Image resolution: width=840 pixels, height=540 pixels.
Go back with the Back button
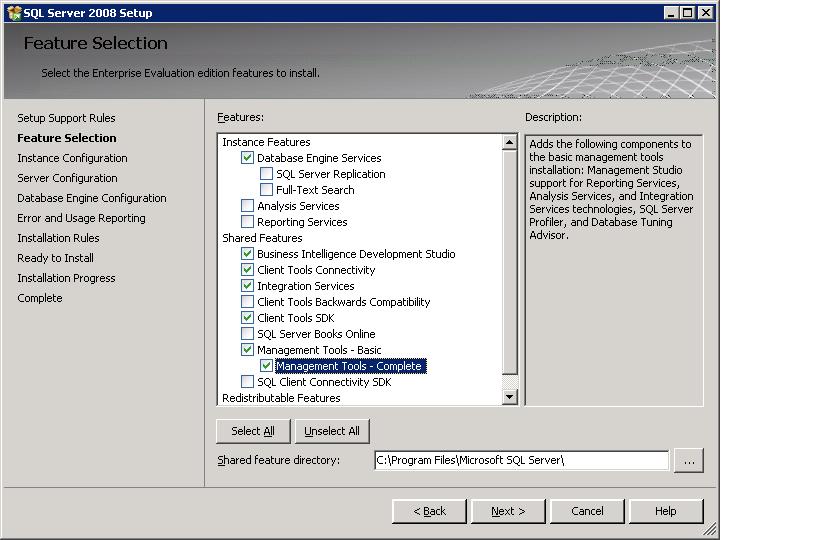pyautogui.click(x=430, y=511)
